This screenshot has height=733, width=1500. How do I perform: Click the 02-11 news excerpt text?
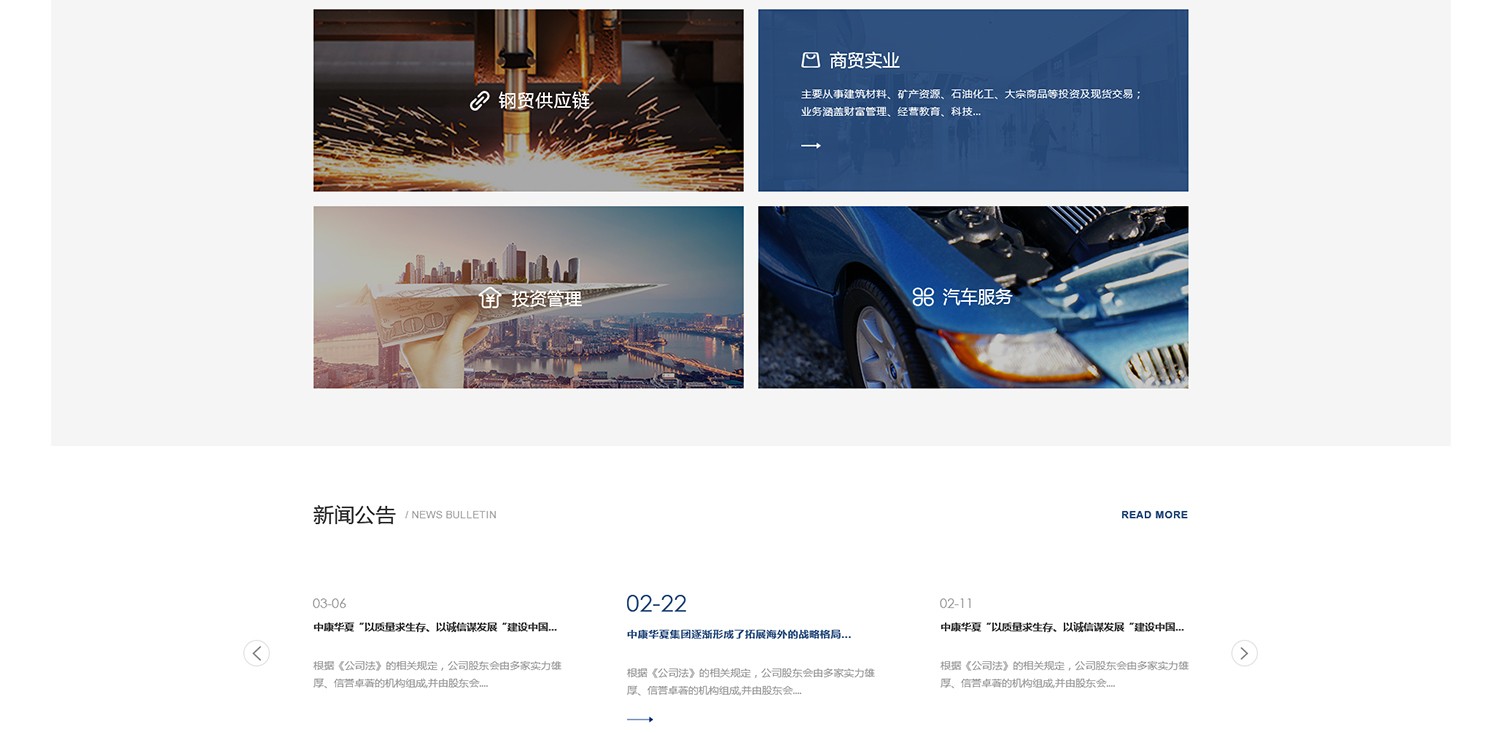[1064, 674]
